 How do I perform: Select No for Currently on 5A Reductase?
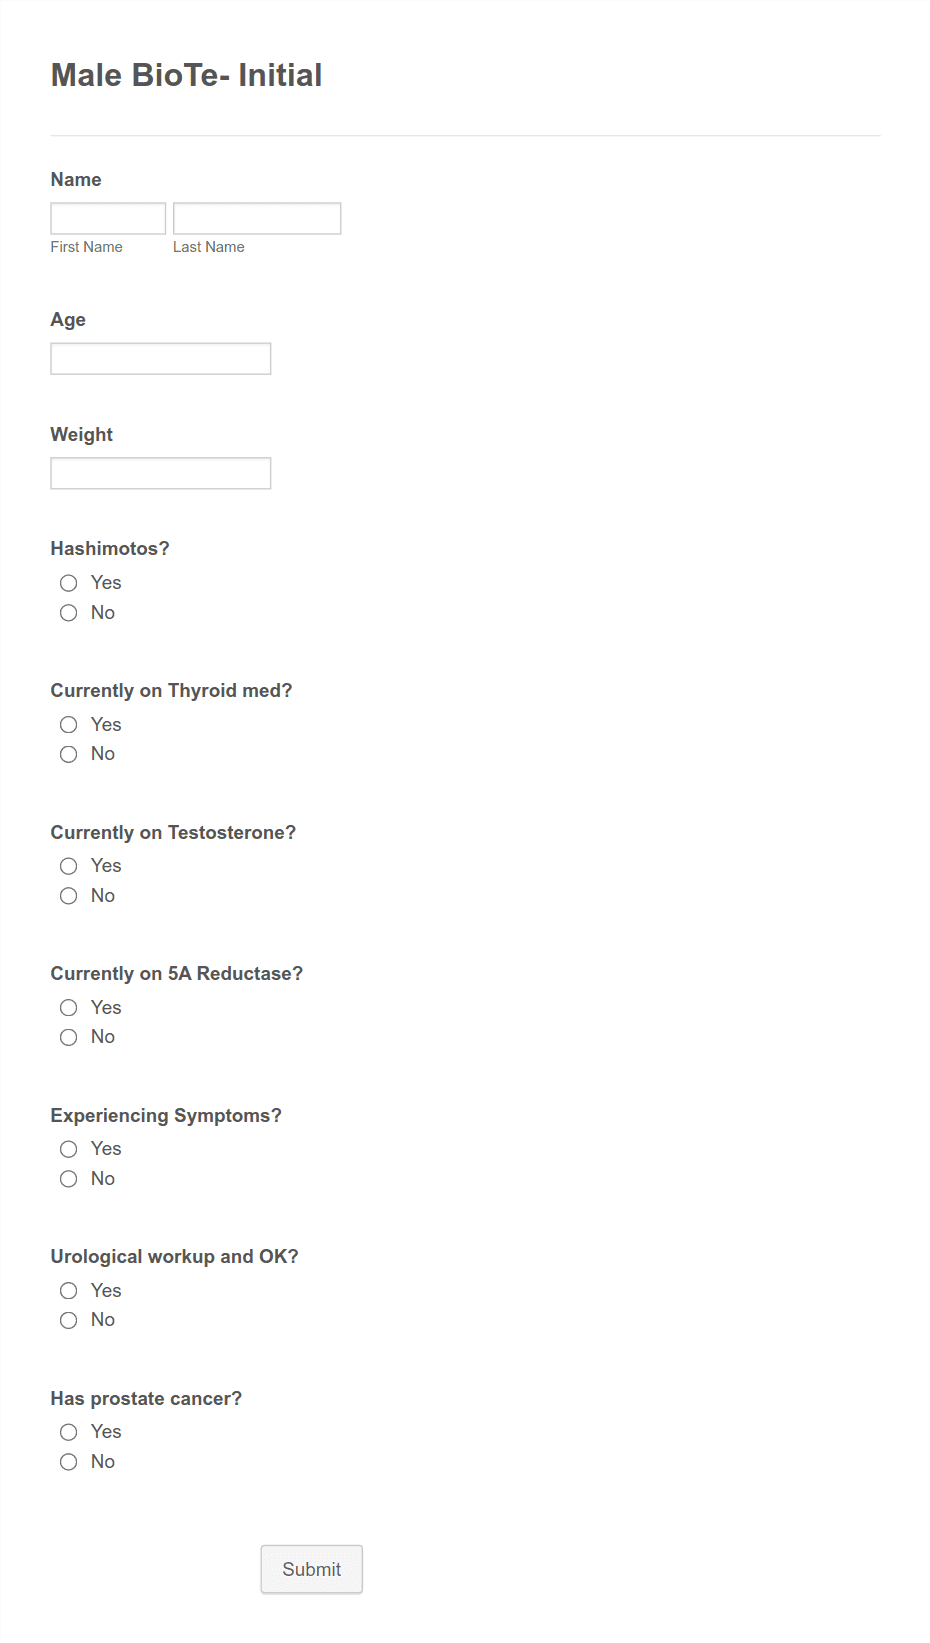(68, 1037)
